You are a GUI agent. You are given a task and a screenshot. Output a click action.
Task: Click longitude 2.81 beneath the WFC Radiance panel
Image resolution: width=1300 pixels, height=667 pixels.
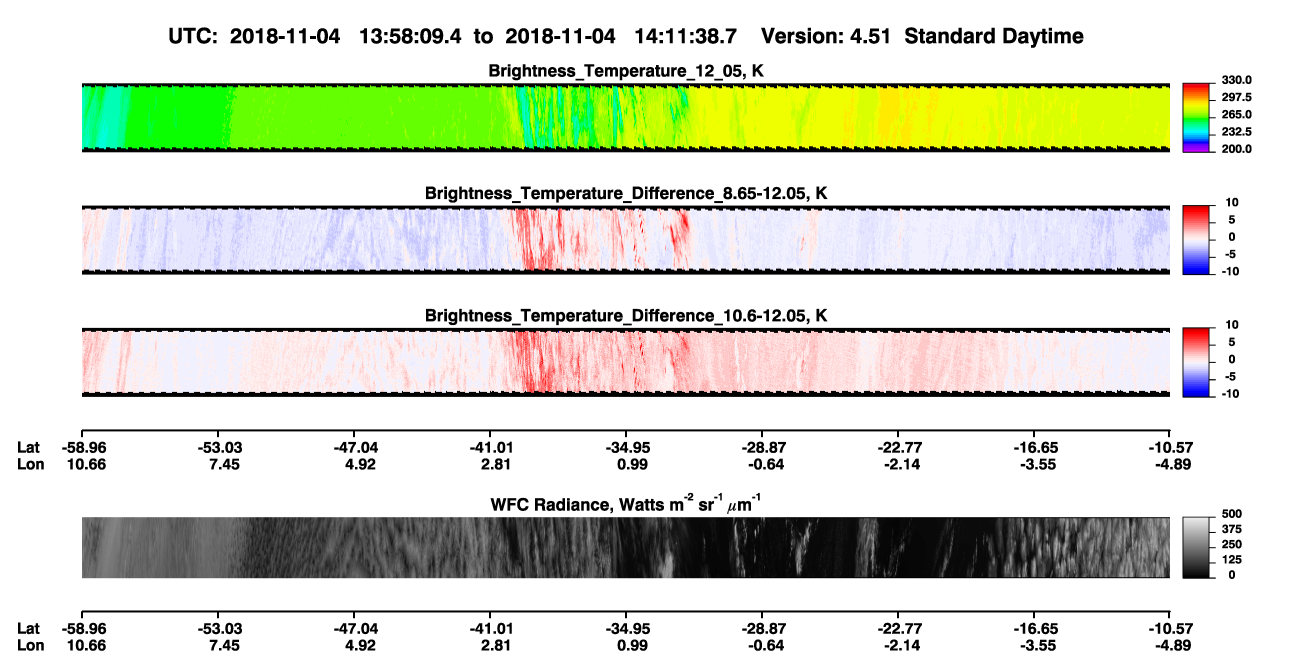tap(496, 644)
